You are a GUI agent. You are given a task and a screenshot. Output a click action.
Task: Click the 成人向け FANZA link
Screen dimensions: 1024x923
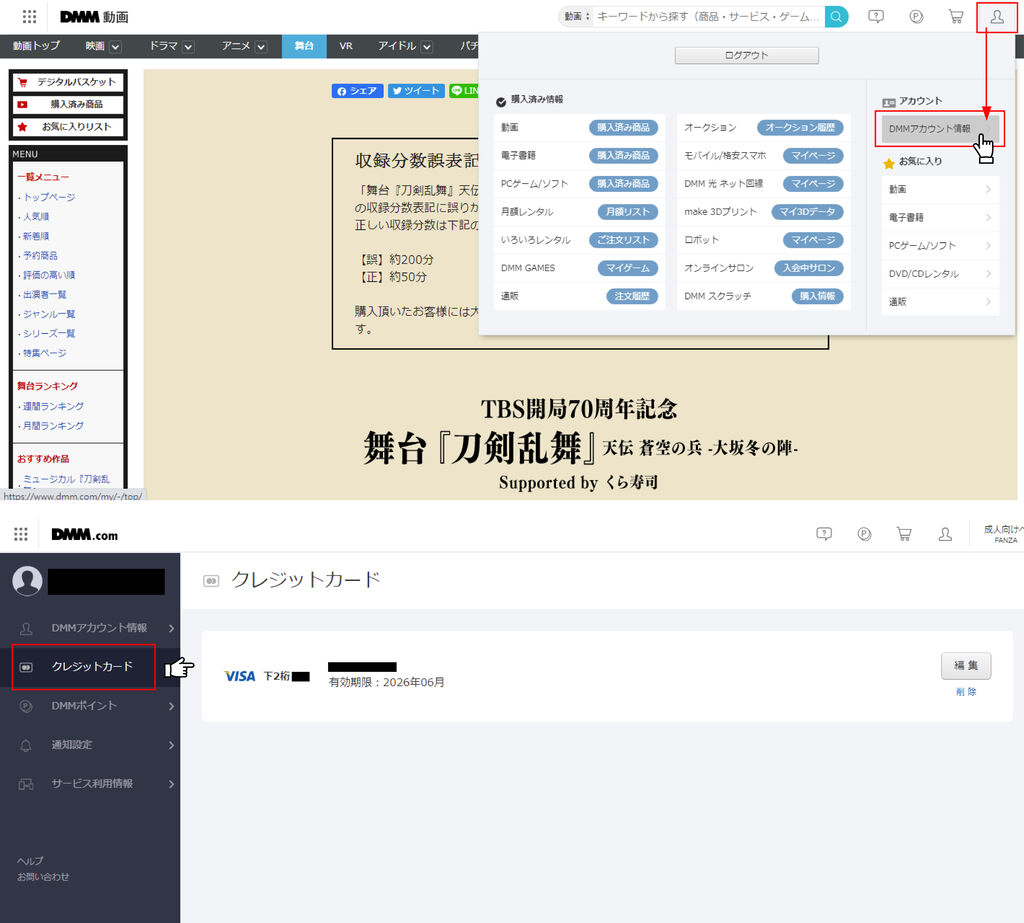1004,534
